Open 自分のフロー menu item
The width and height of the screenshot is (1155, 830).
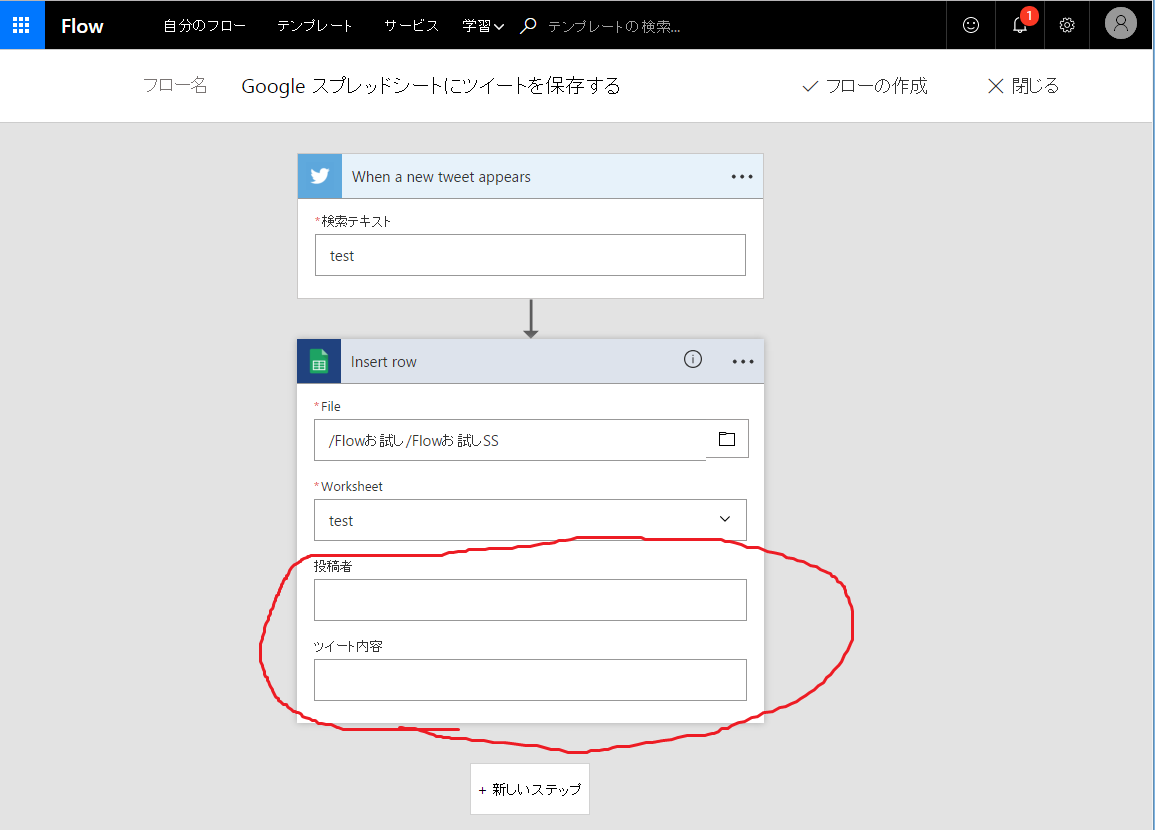pos(205,26)
